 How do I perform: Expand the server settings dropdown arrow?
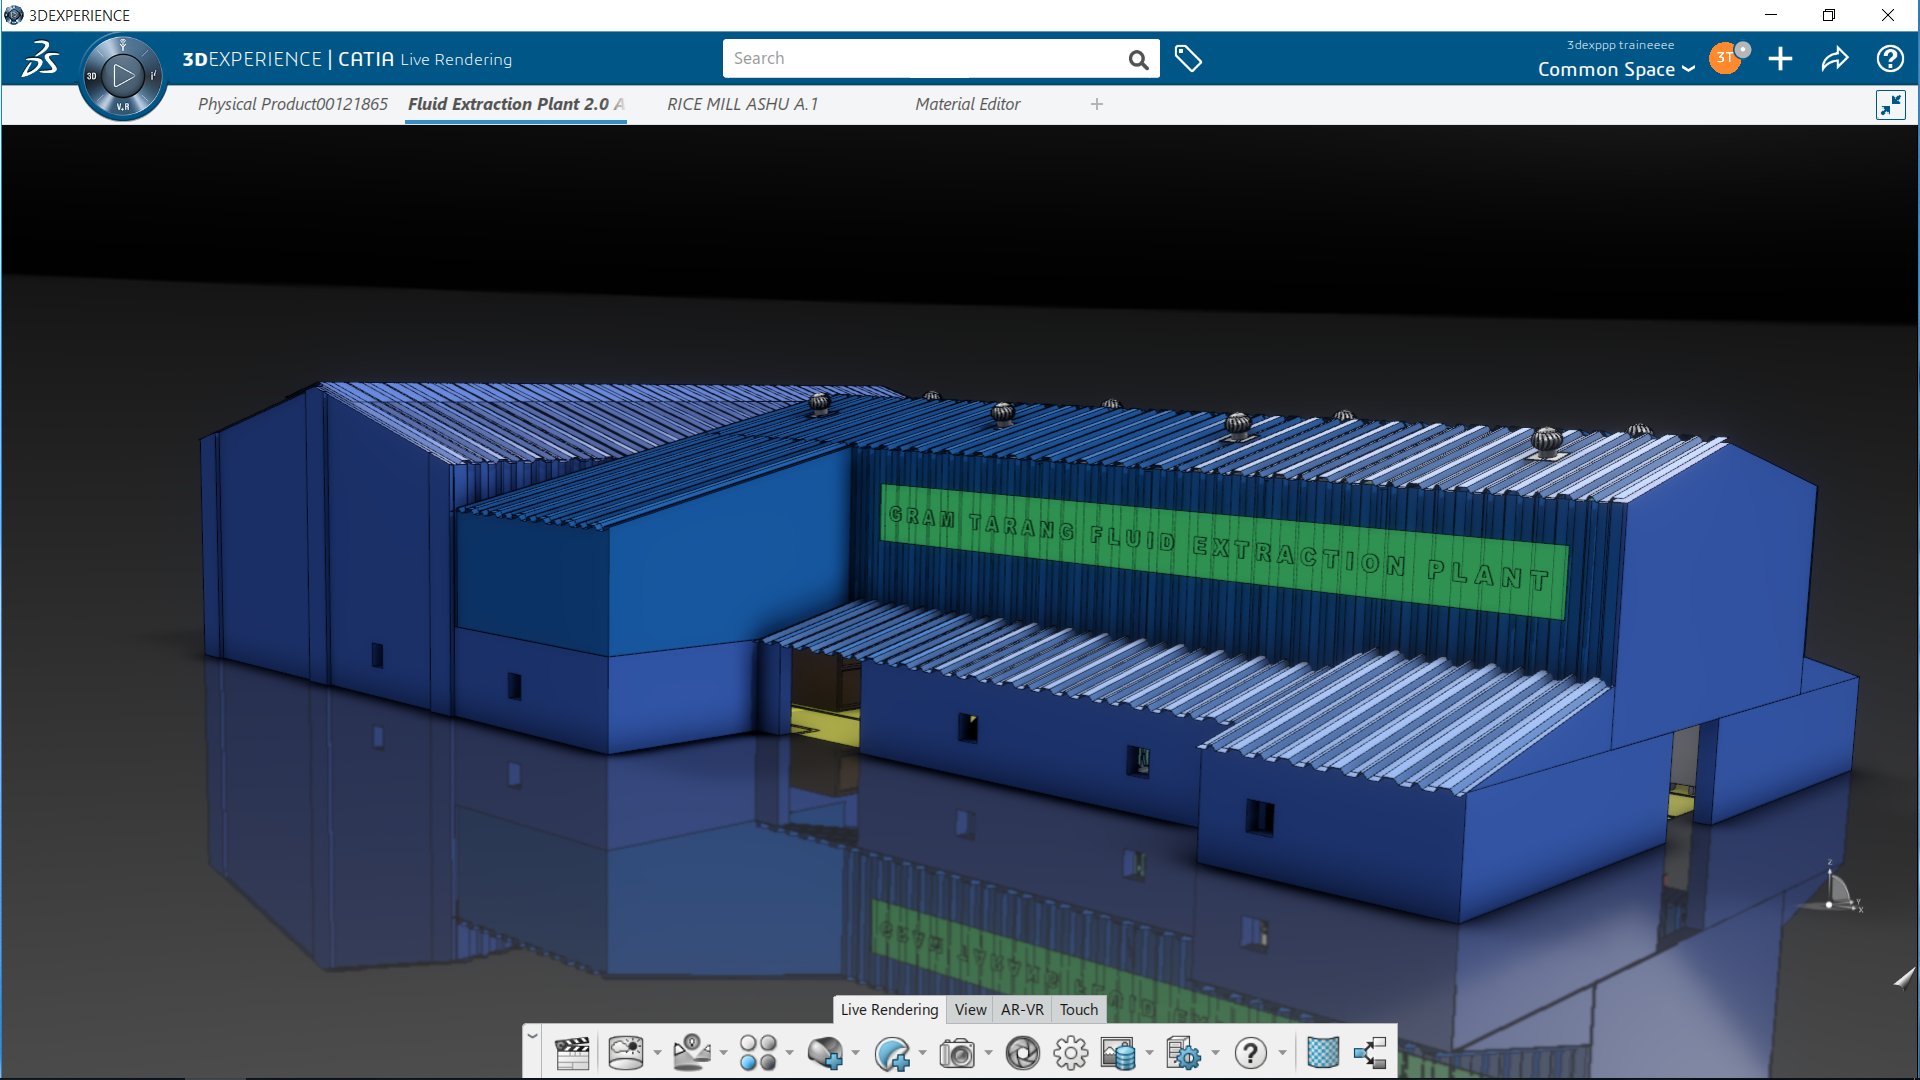coord(1215,1053)
